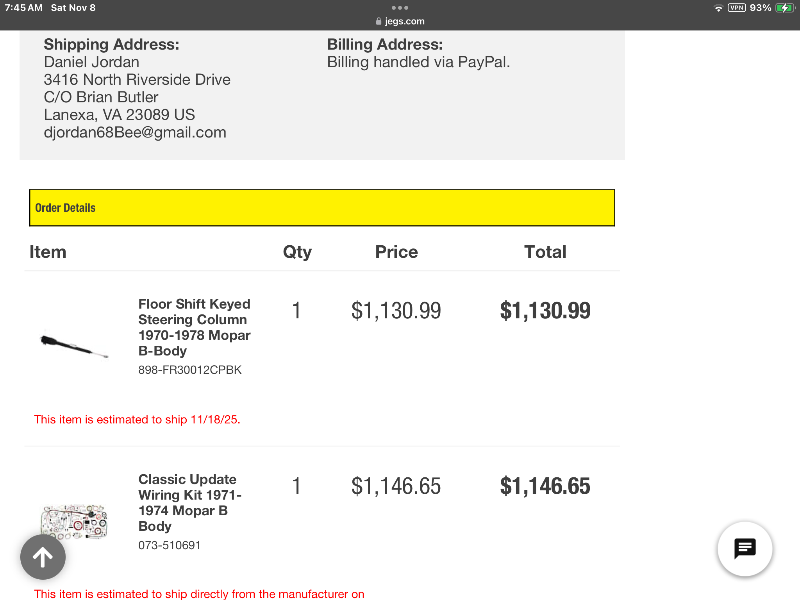Screen dimensions: 800x600
Task: Open Classic Update Wiring Kit link
Action: pos(189,503)
